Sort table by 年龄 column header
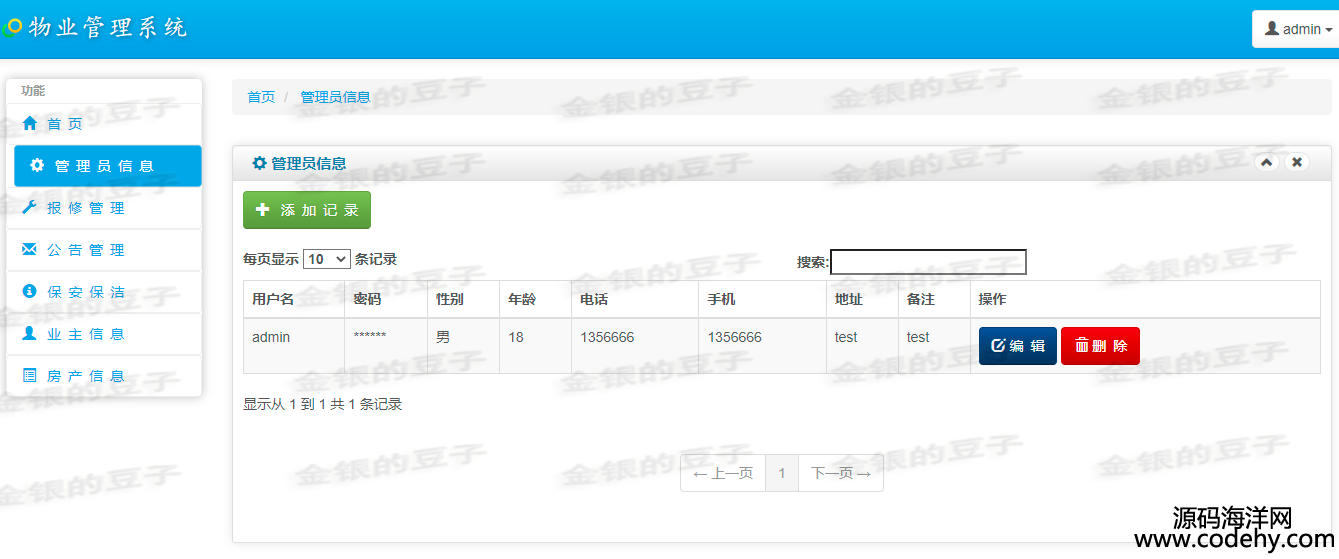This screenshot has width=1339, height=559. pos(535,299)
